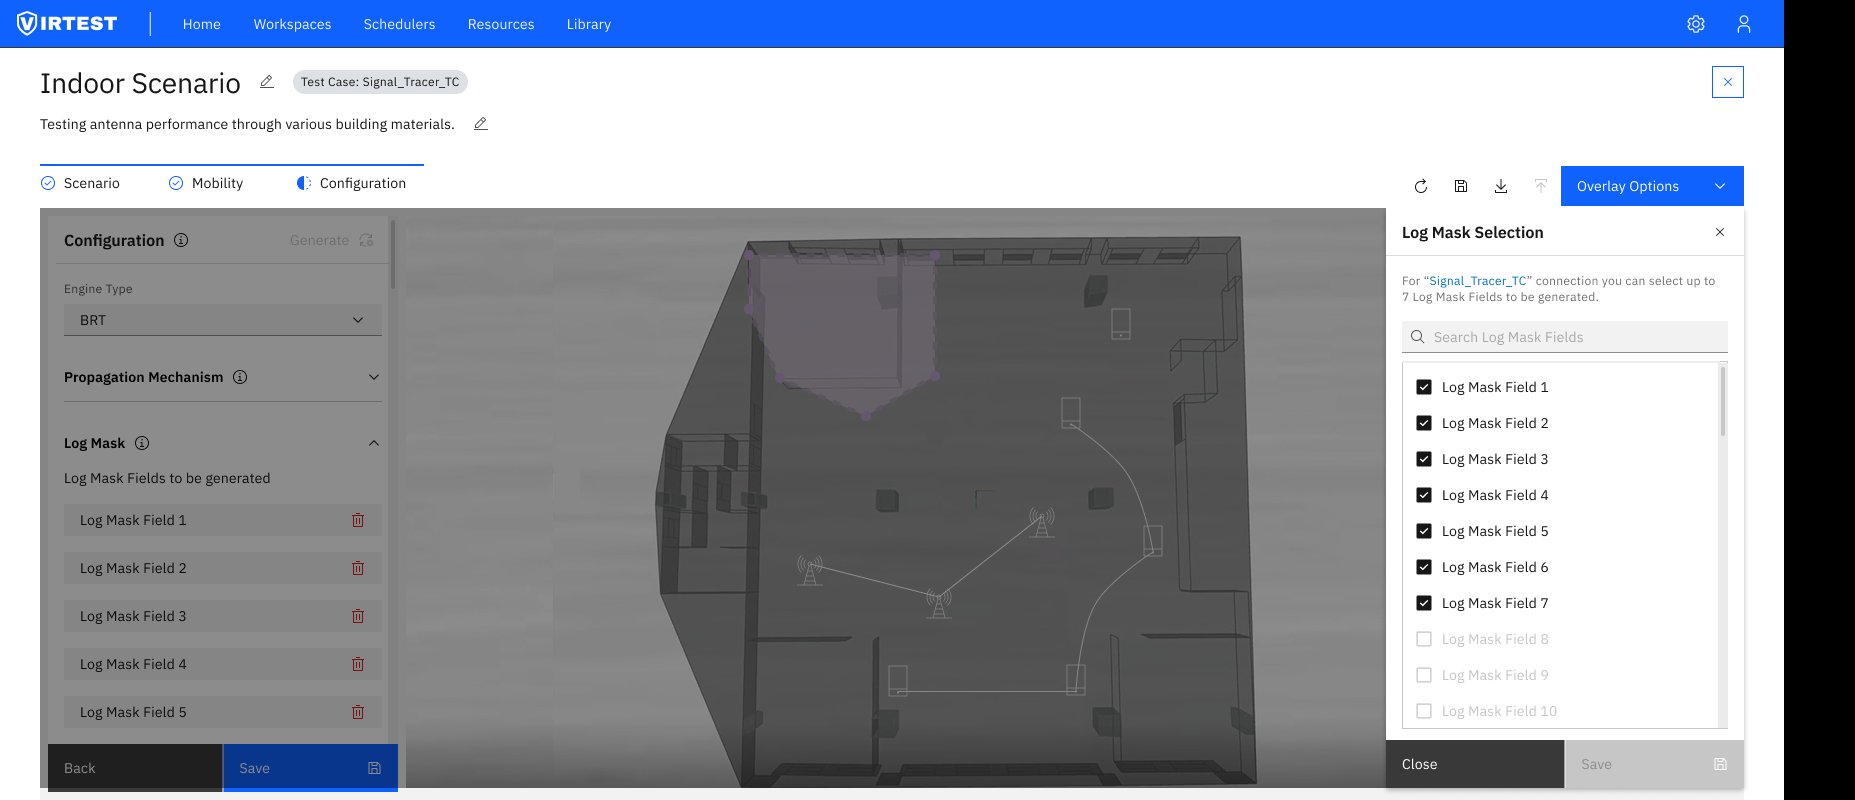
Task: Click Save in the Log Mask Selection panel
Action: click(x=1654, y=764)
